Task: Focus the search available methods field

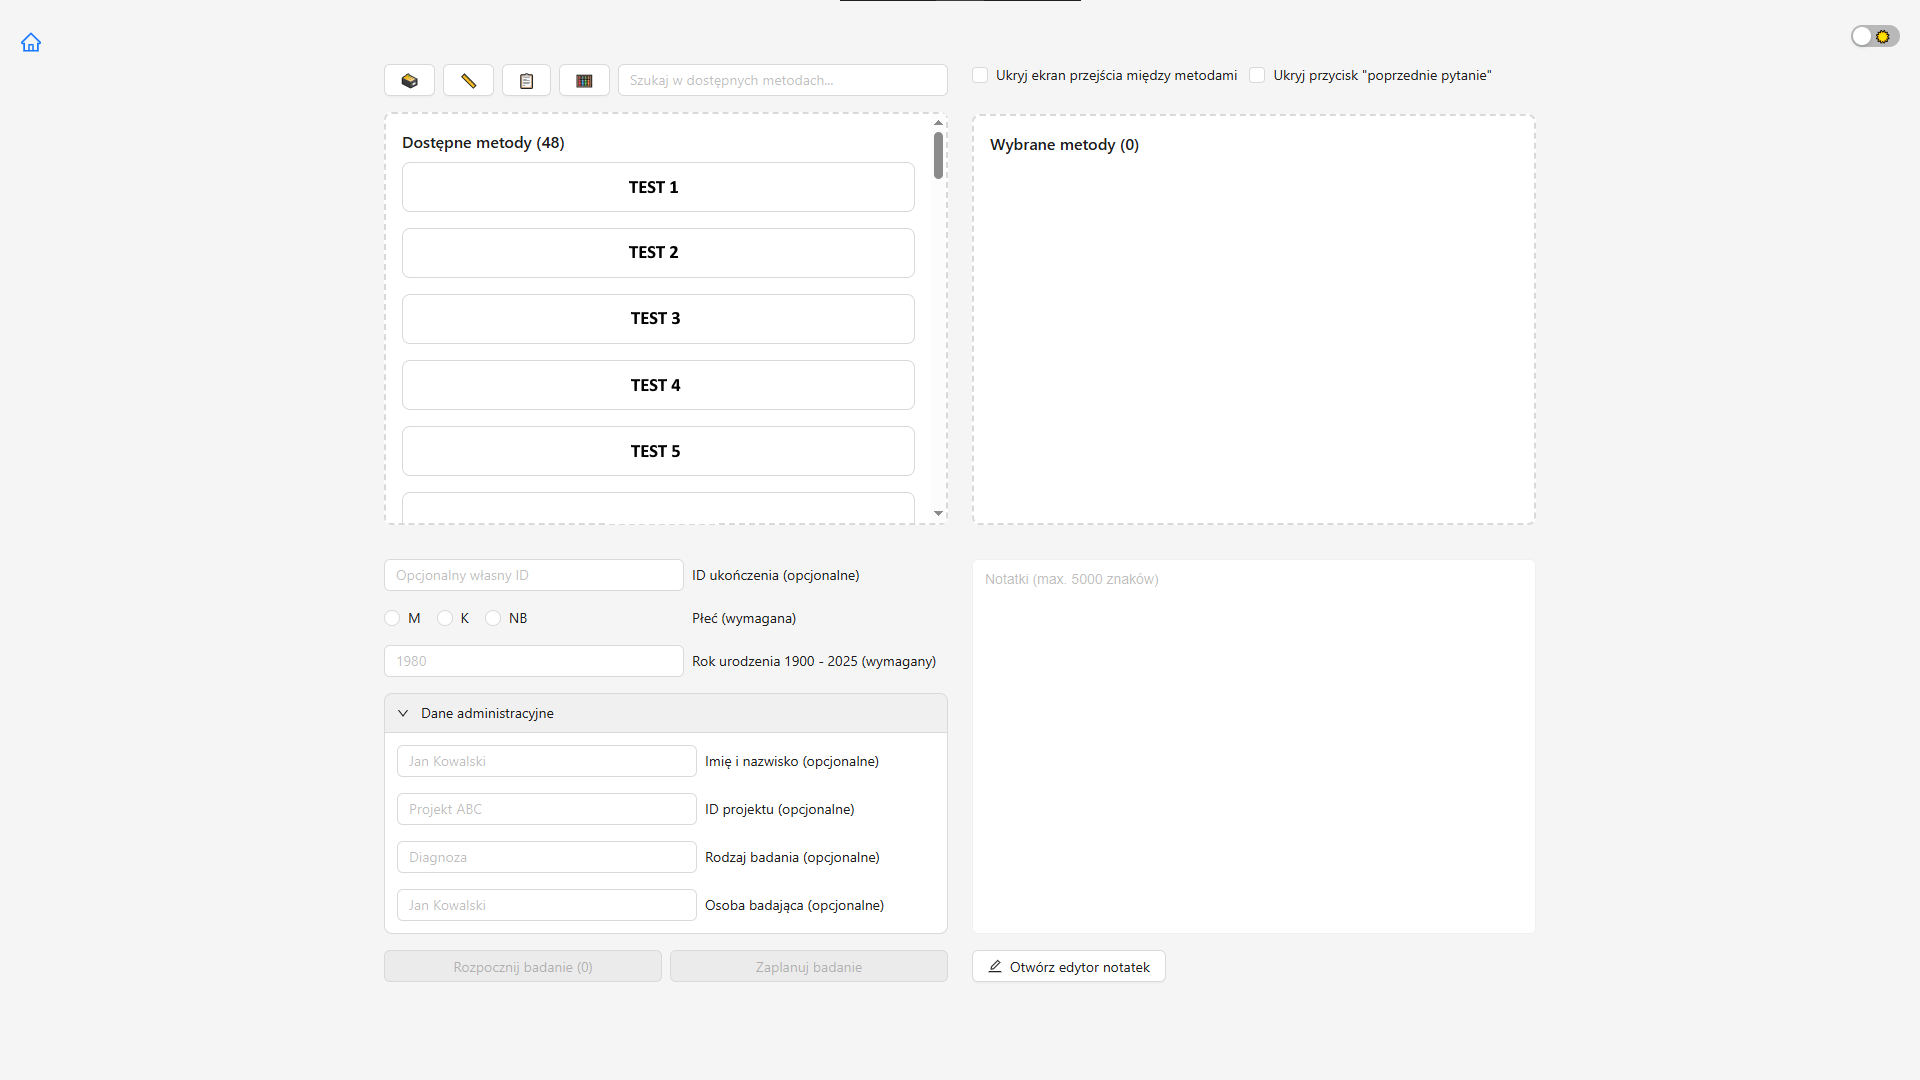Action: (783, 80)
